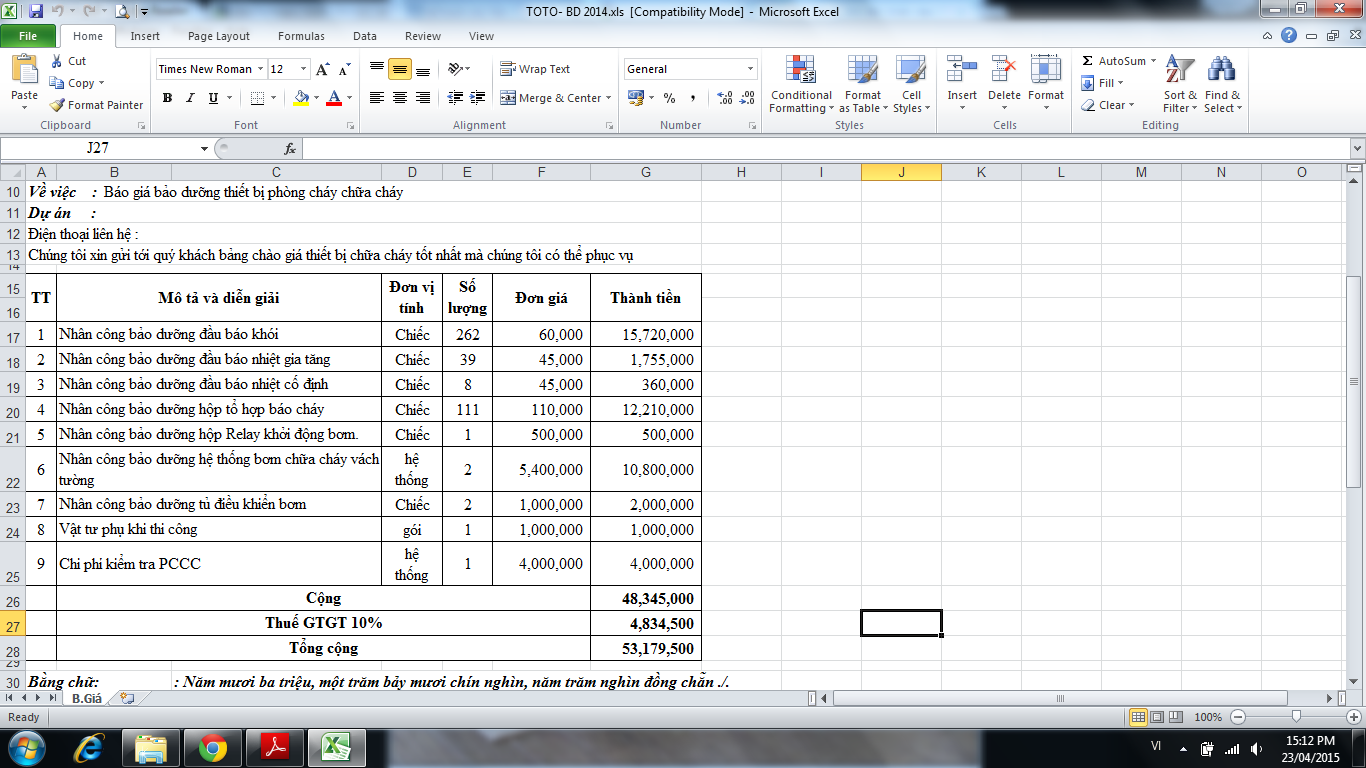
Task: Open the Name Box dropdown arrow
Action: (205, 149)
